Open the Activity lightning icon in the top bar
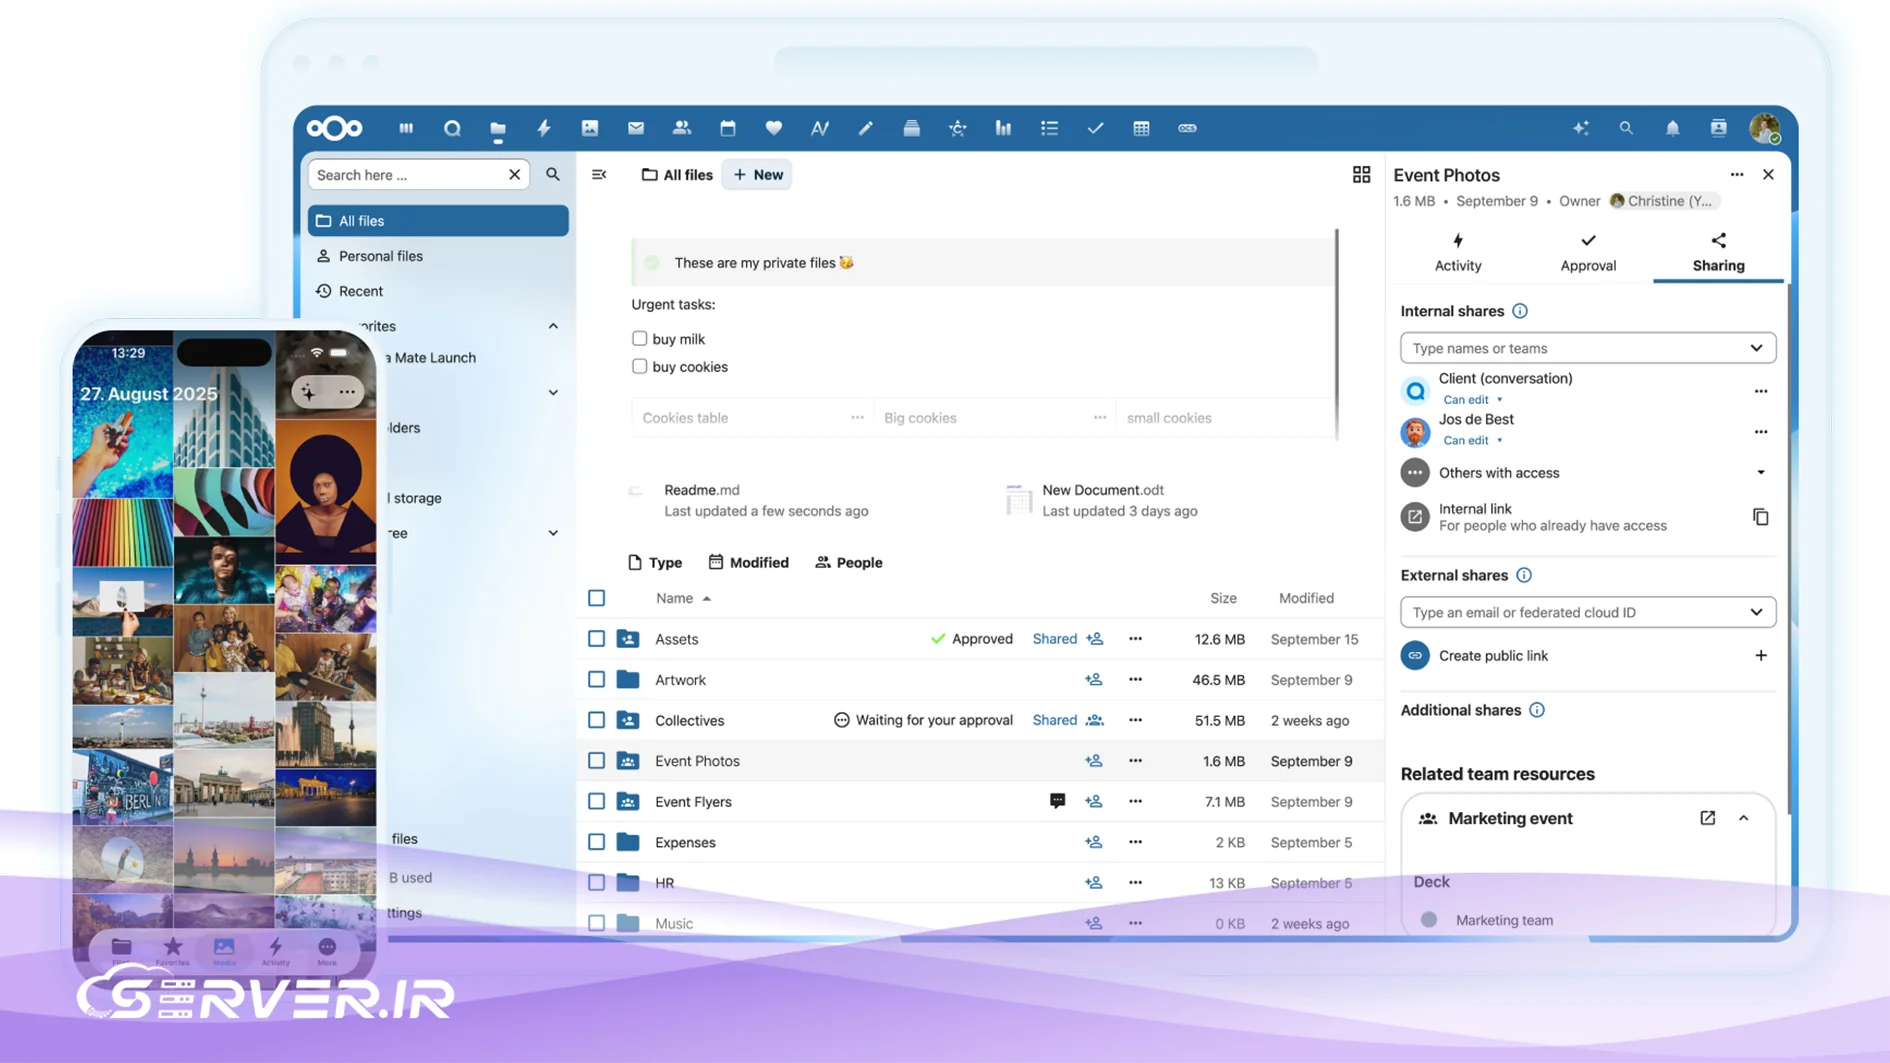1890x1063 pixels. (544, 128)
